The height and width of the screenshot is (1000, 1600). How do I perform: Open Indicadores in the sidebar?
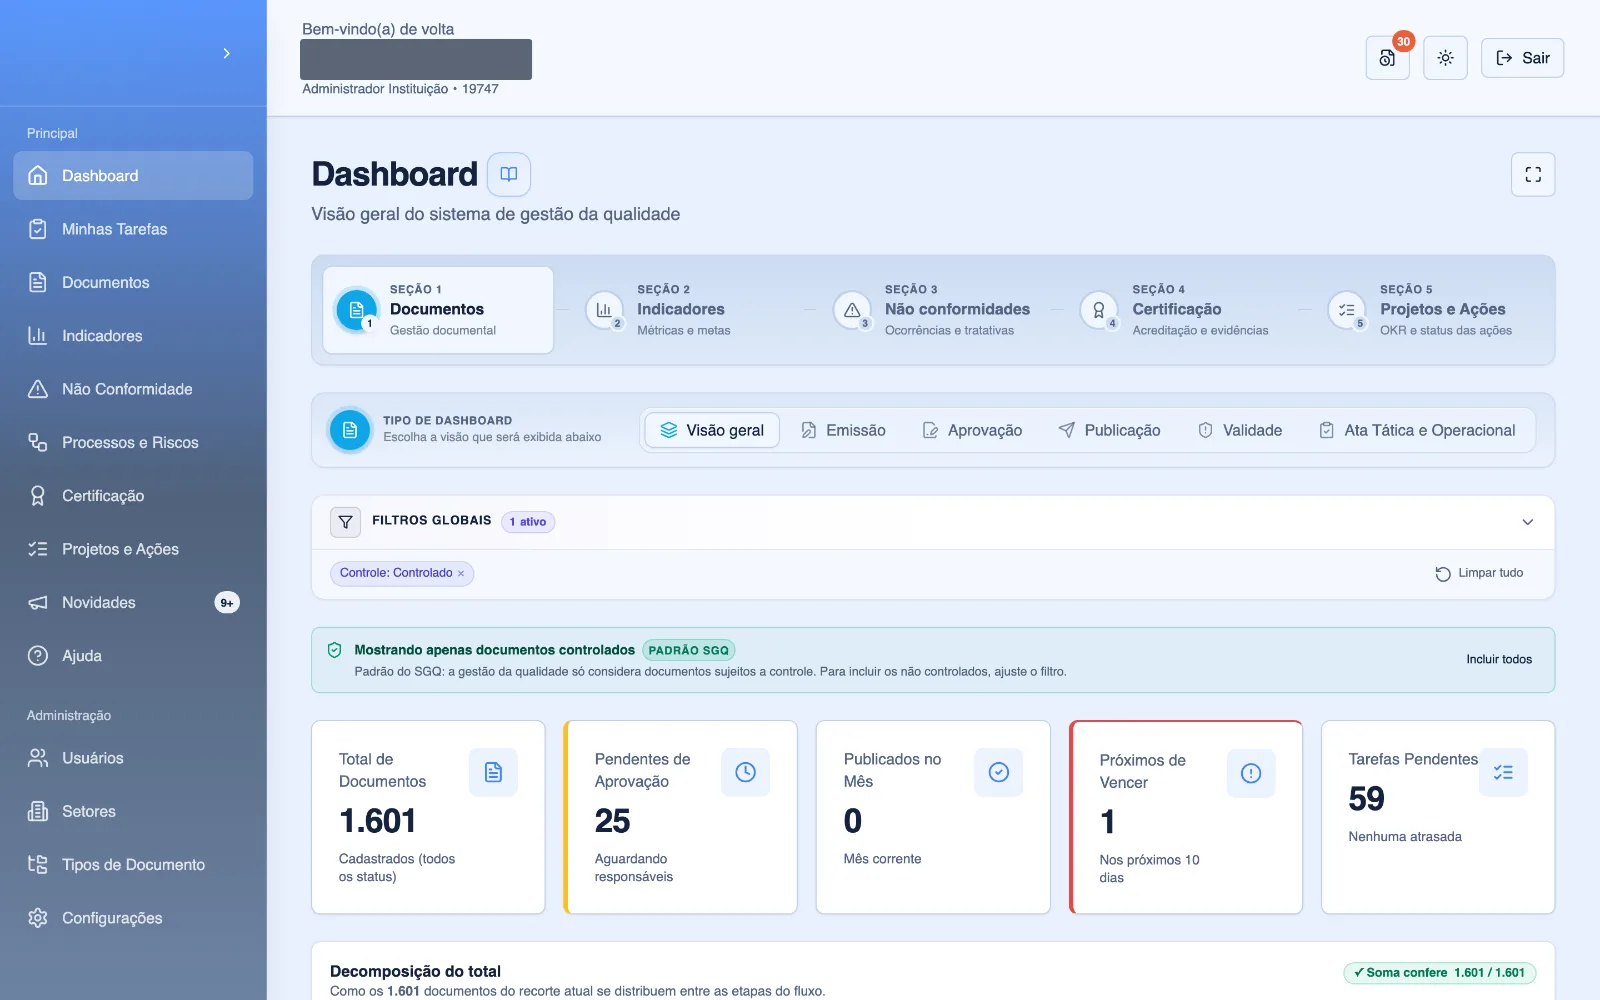click(133, 336)
